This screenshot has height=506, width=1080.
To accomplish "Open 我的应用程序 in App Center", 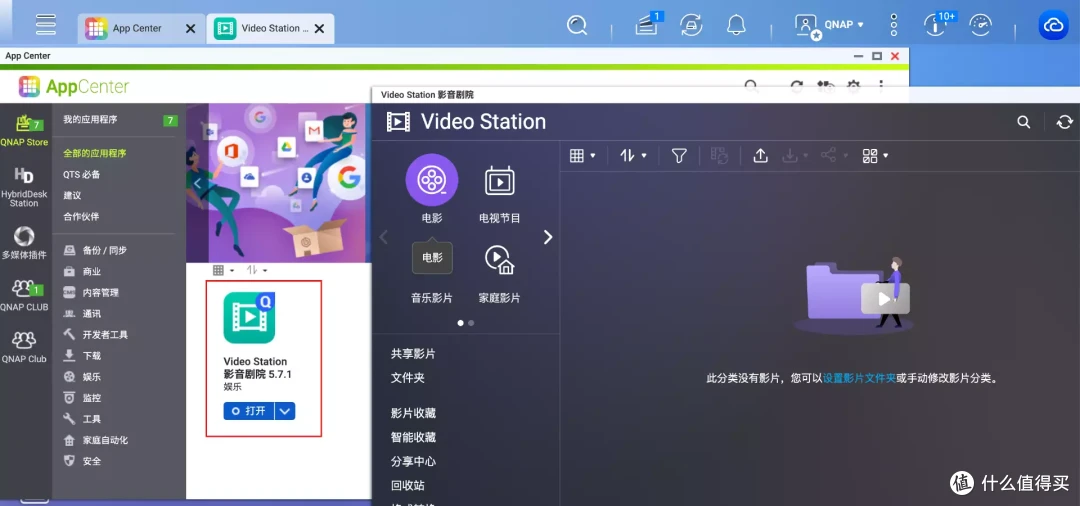I will coord(90,120).
